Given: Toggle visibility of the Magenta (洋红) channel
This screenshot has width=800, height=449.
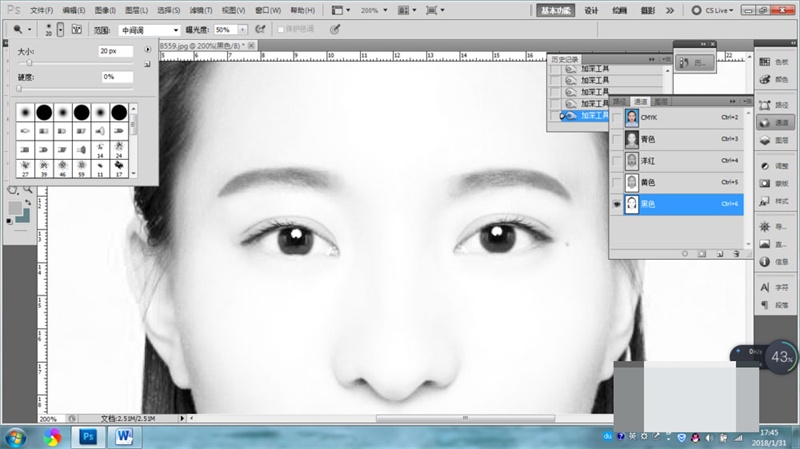Looking at the screenshot, I should pyautogui.click(x=616, y=161).
